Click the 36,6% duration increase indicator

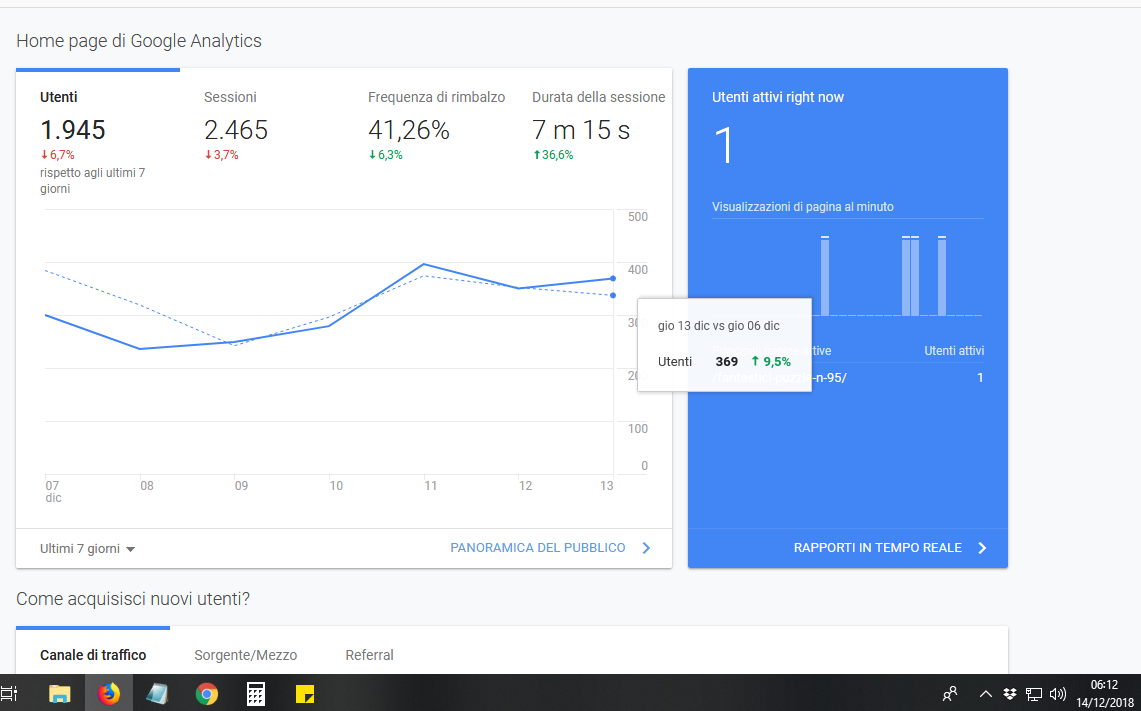(553, 155)
